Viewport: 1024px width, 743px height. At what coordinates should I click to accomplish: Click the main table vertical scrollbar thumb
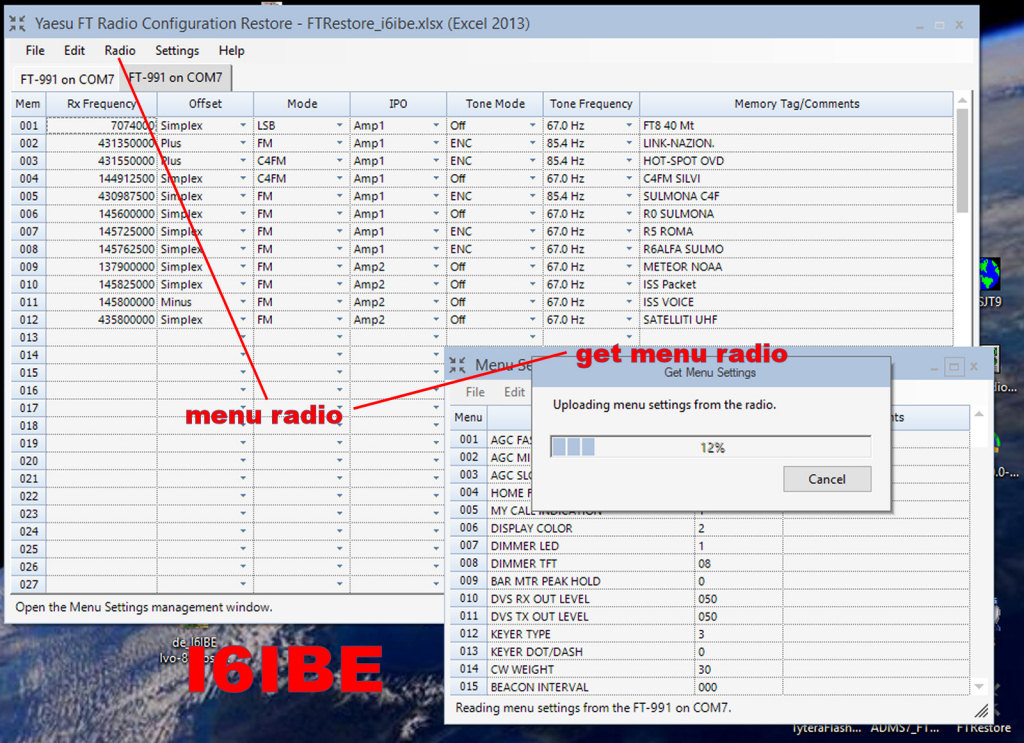(962, 160)
